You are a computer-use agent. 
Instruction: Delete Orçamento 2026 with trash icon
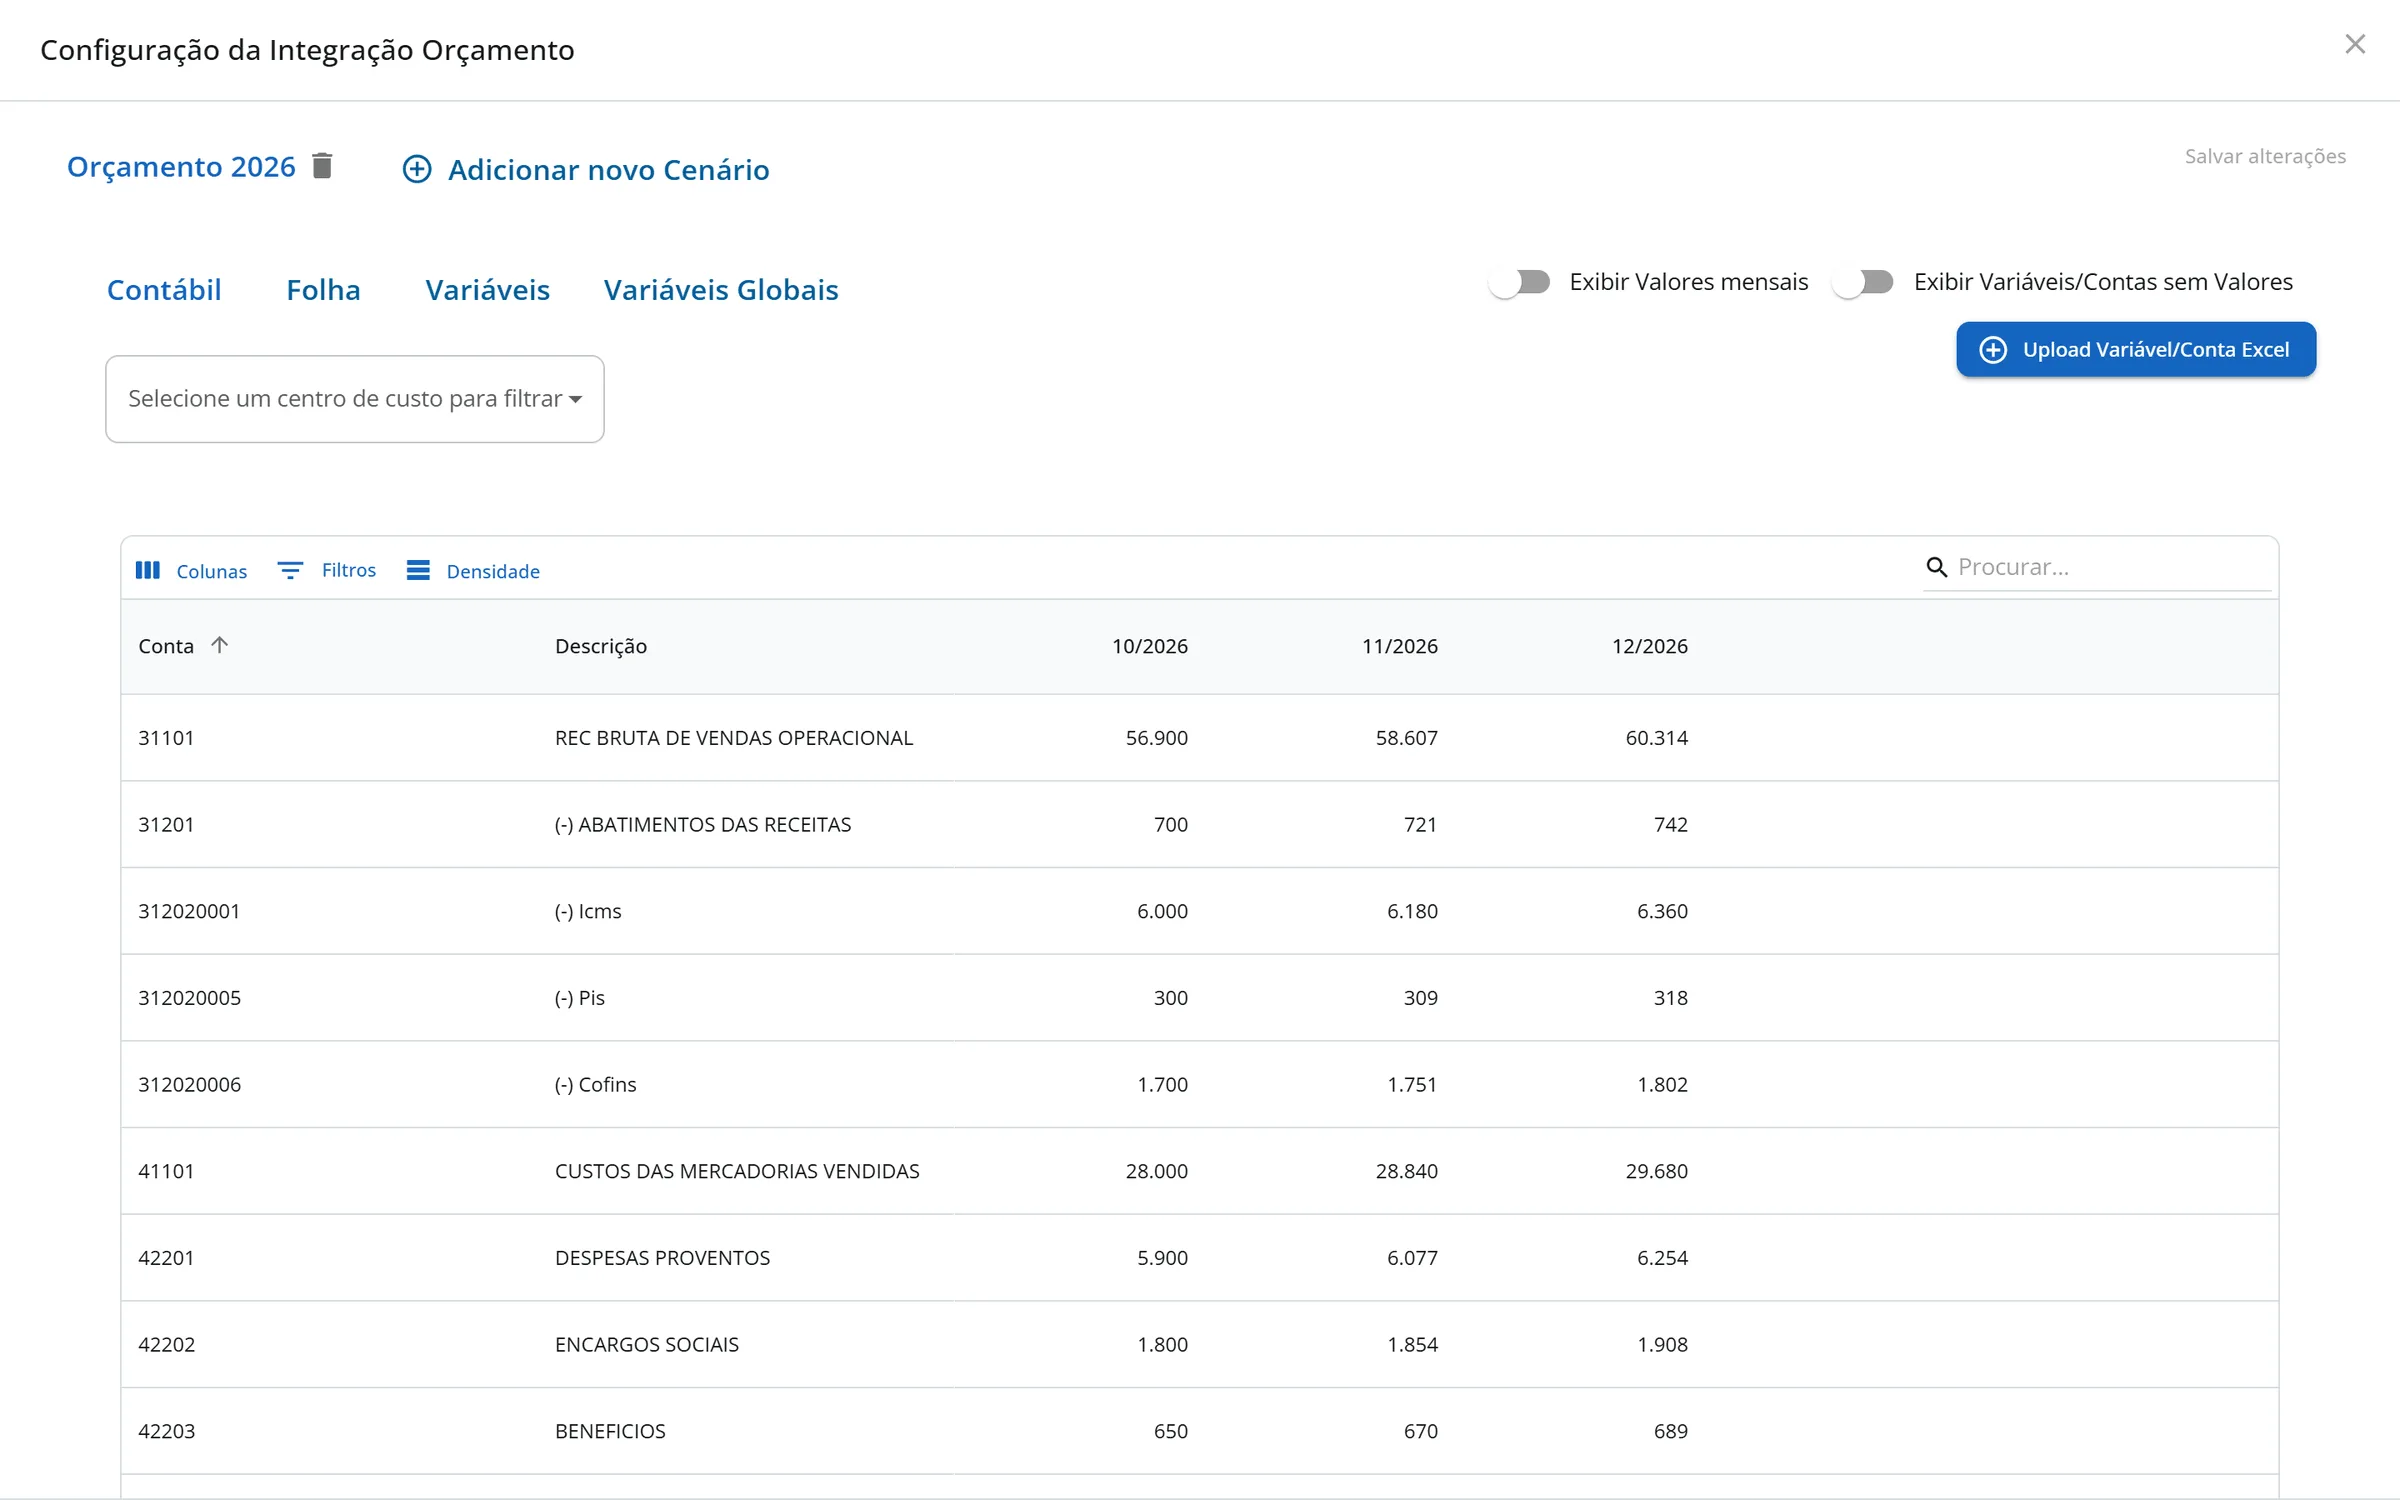point(322,166)
